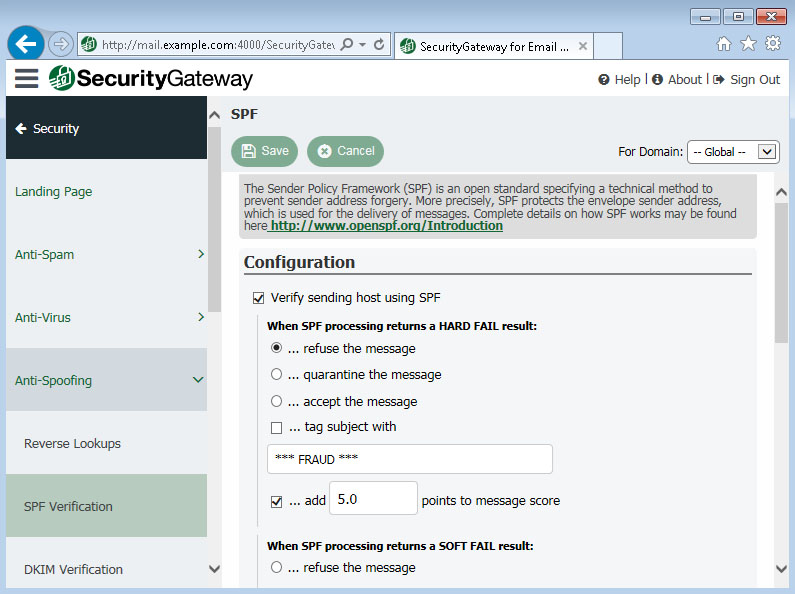Click Anti-Spoofing sidebar label
Viewport: 795px width, 594px height.
(x=53, y=381)
